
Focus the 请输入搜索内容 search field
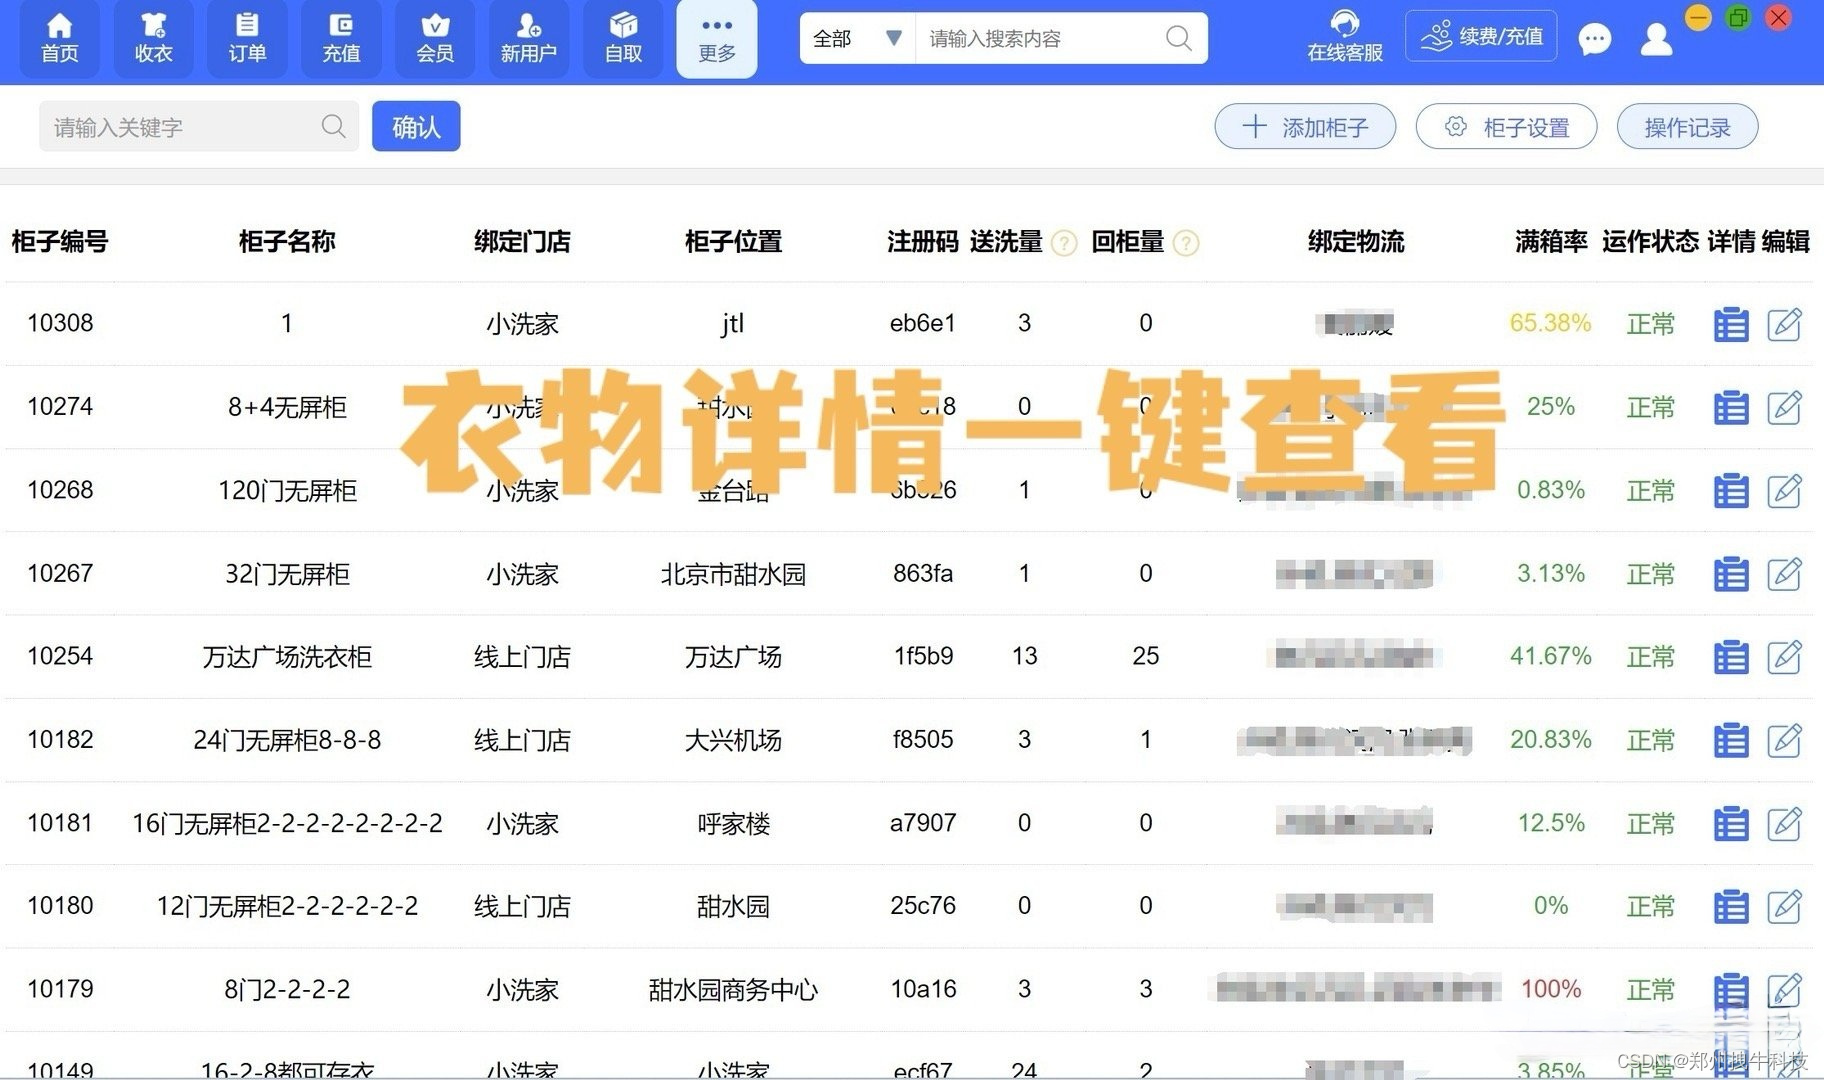1040,38
